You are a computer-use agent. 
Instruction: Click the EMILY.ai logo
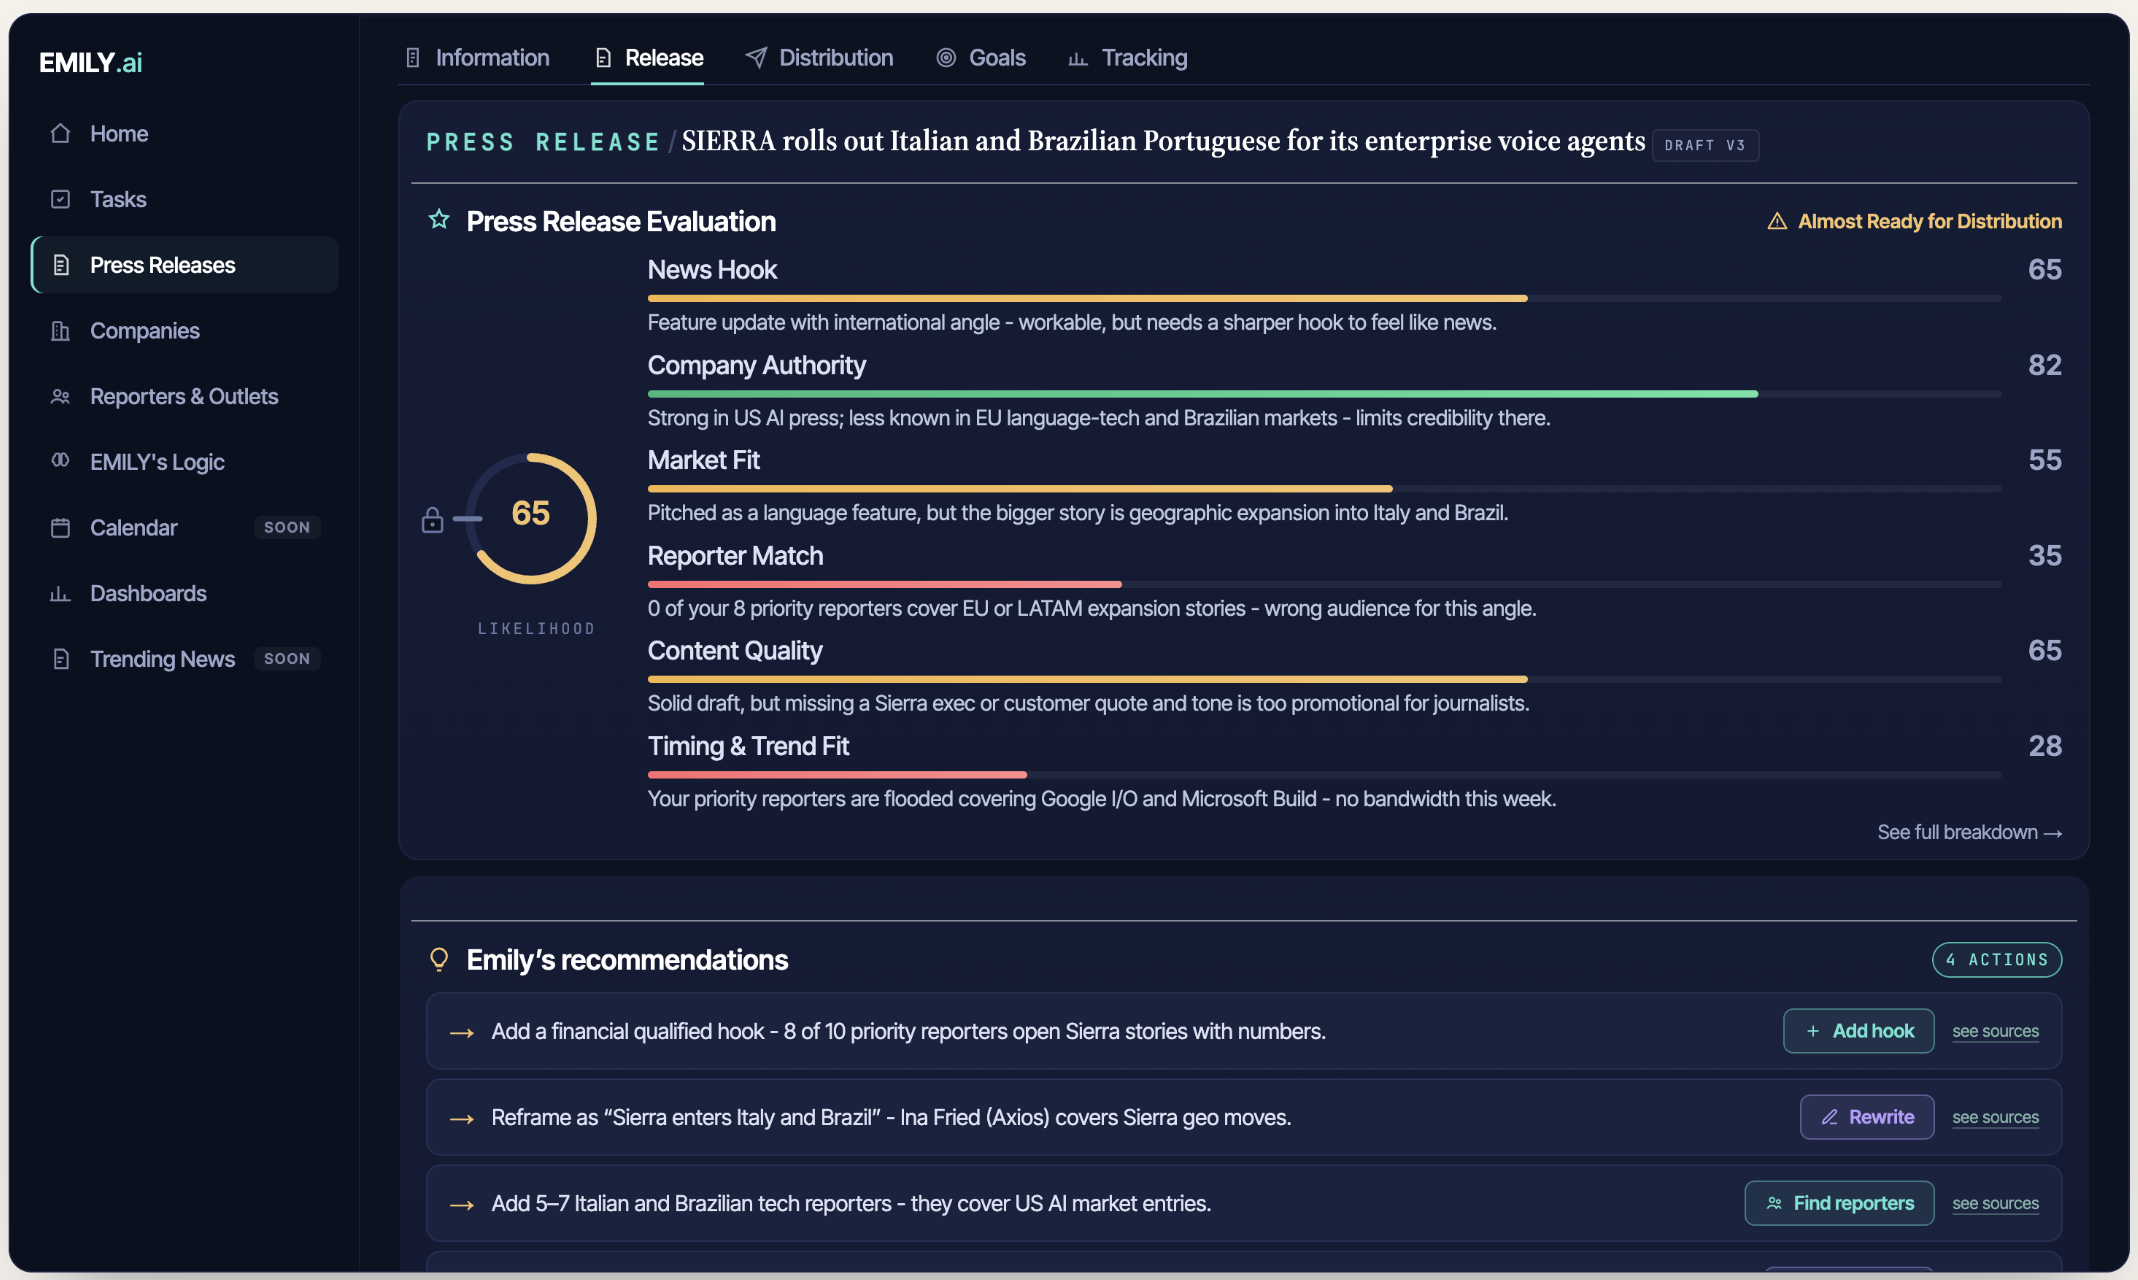point(91,63)
